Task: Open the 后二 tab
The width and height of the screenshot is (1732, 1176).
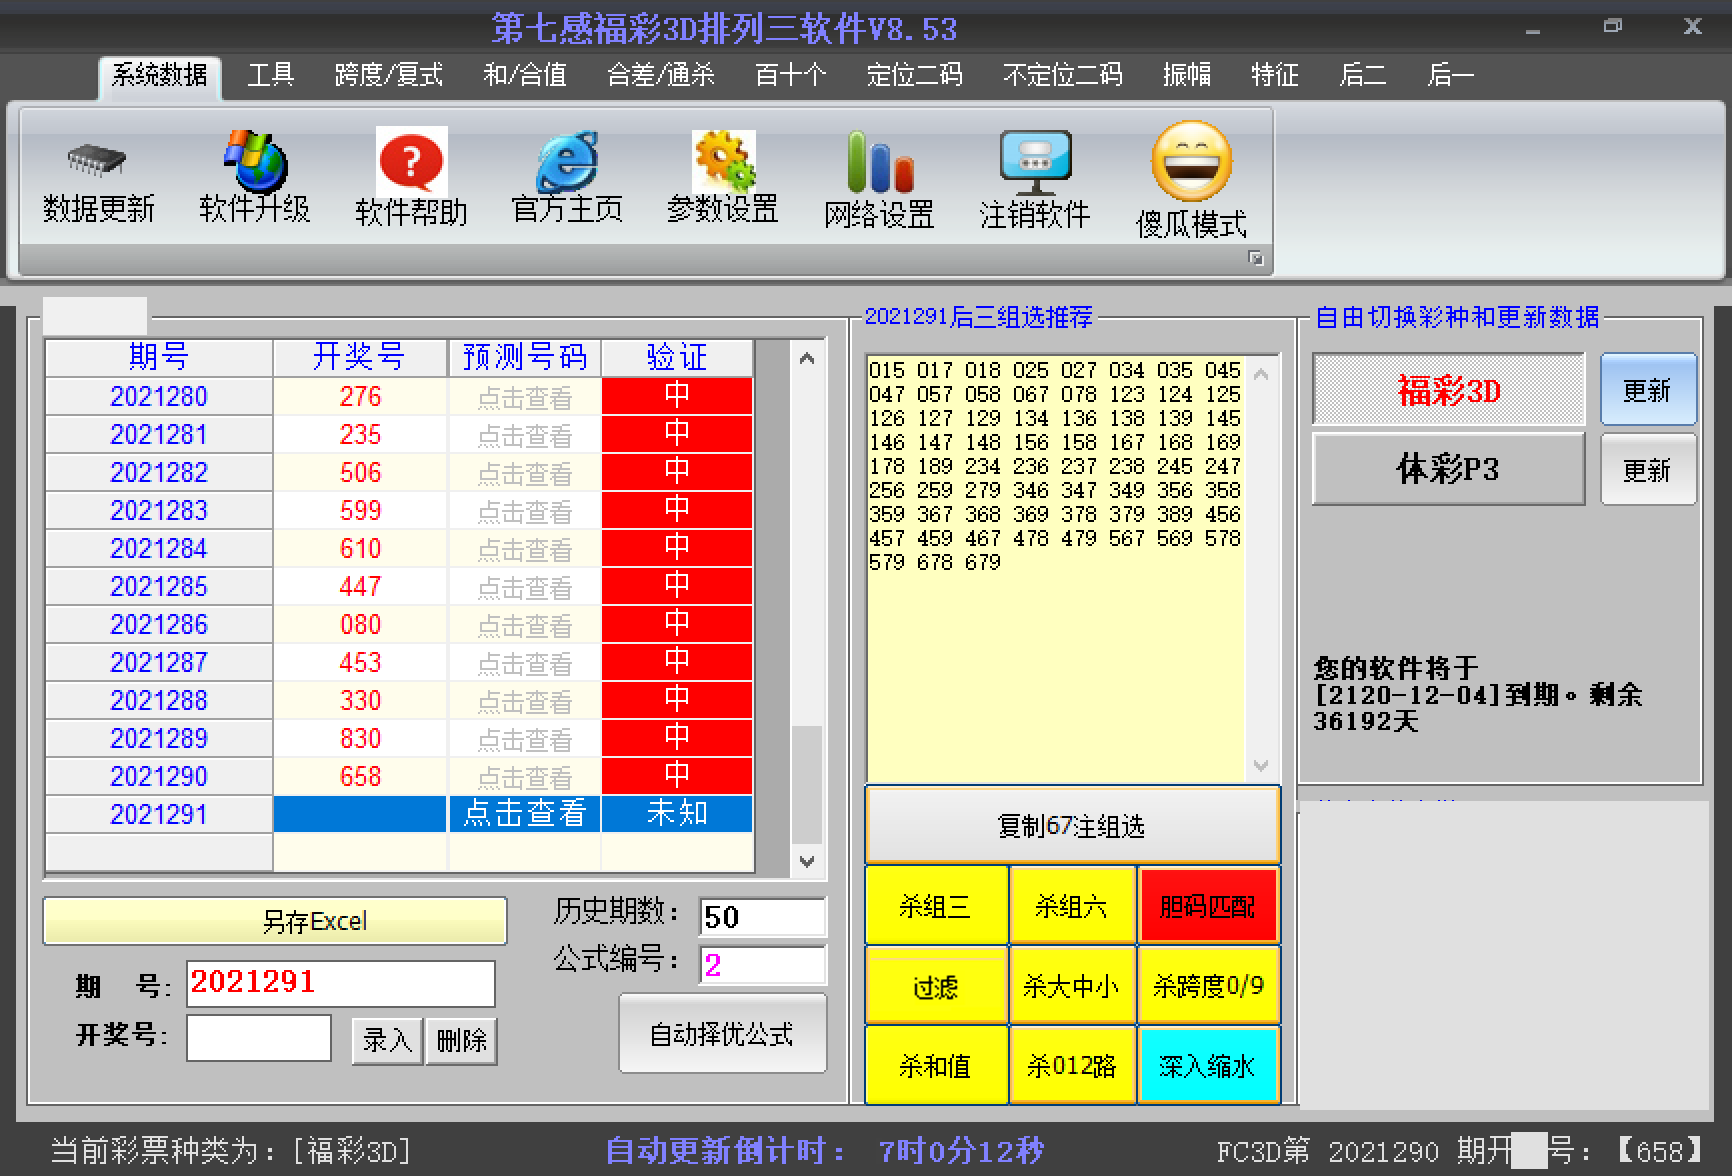Action: click(x=1362, y=75)
